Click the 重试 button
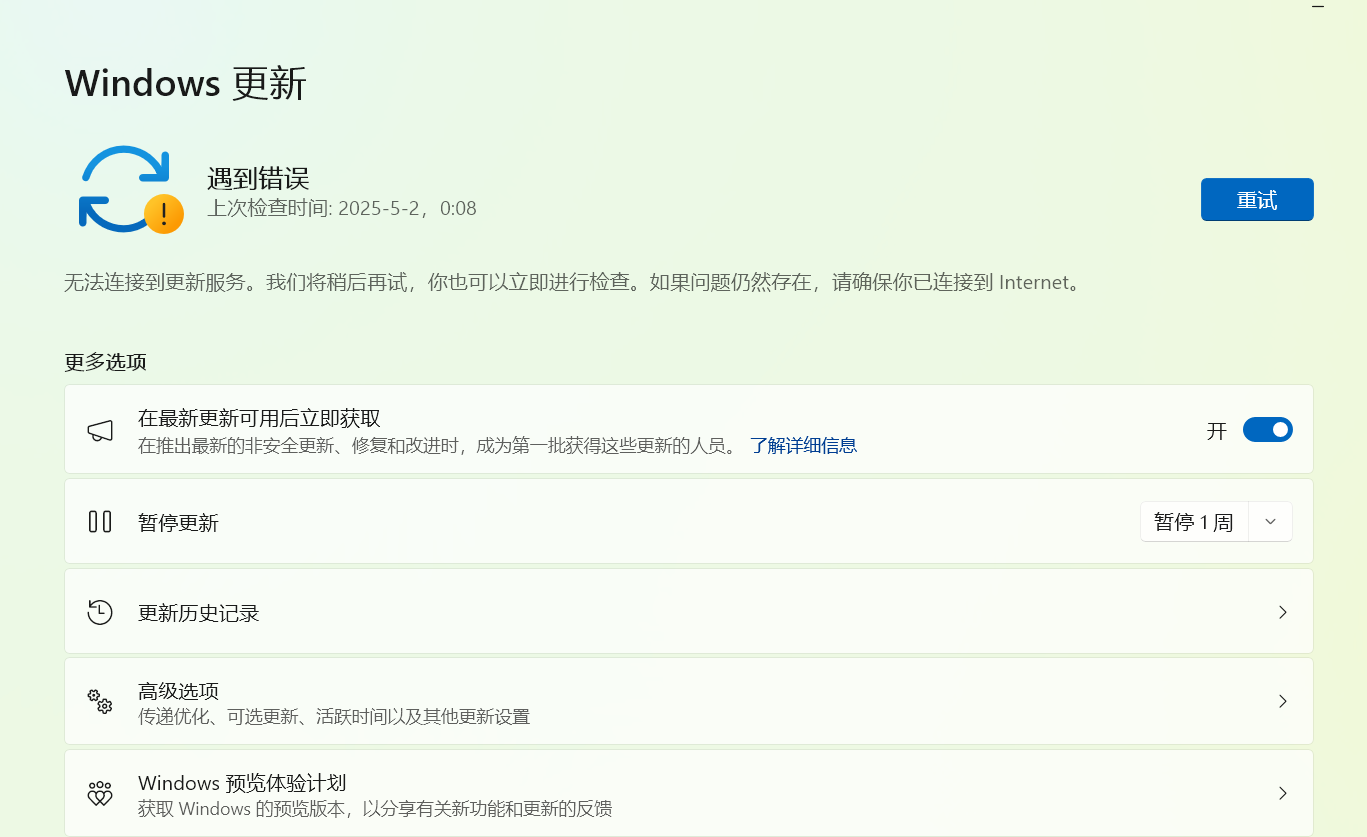The width and height of the screenshot is (1367, 837). pyautogui.click(x=1257, y=200)
